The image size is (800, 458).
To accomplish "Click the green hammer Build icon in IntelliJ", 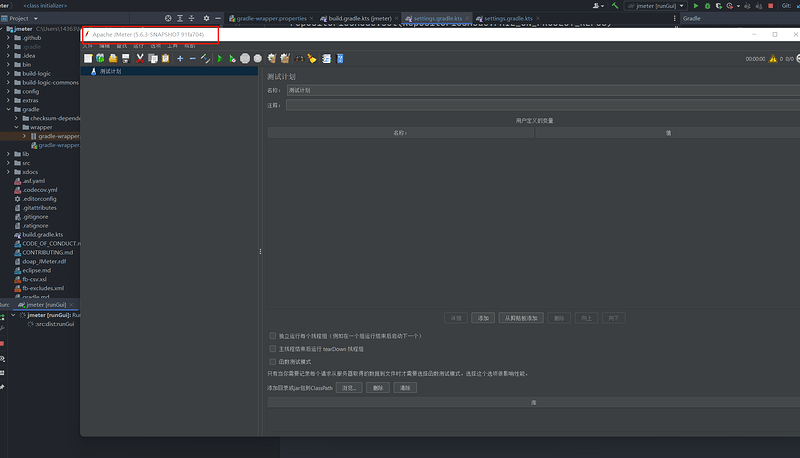I will [x=615, y=6].
